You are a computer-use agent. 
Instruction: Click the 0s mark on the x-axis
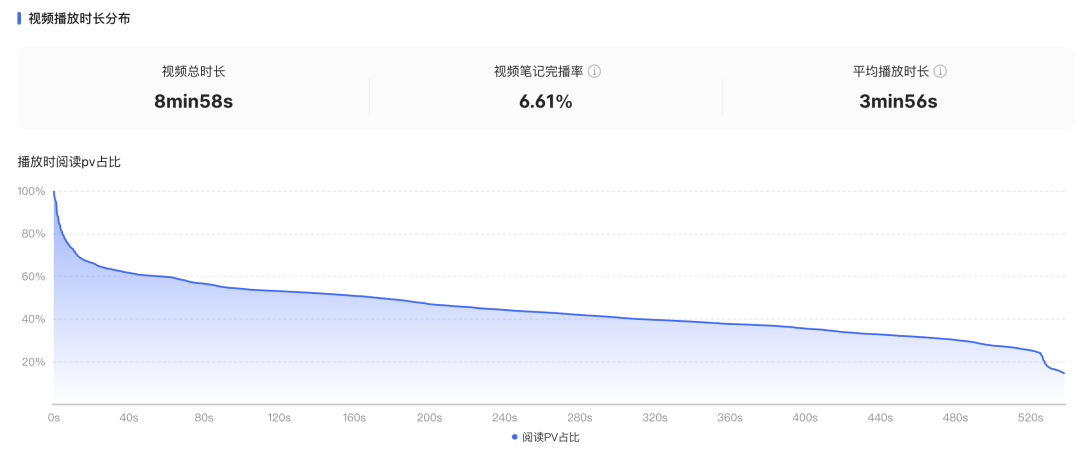tap(54, 418)
